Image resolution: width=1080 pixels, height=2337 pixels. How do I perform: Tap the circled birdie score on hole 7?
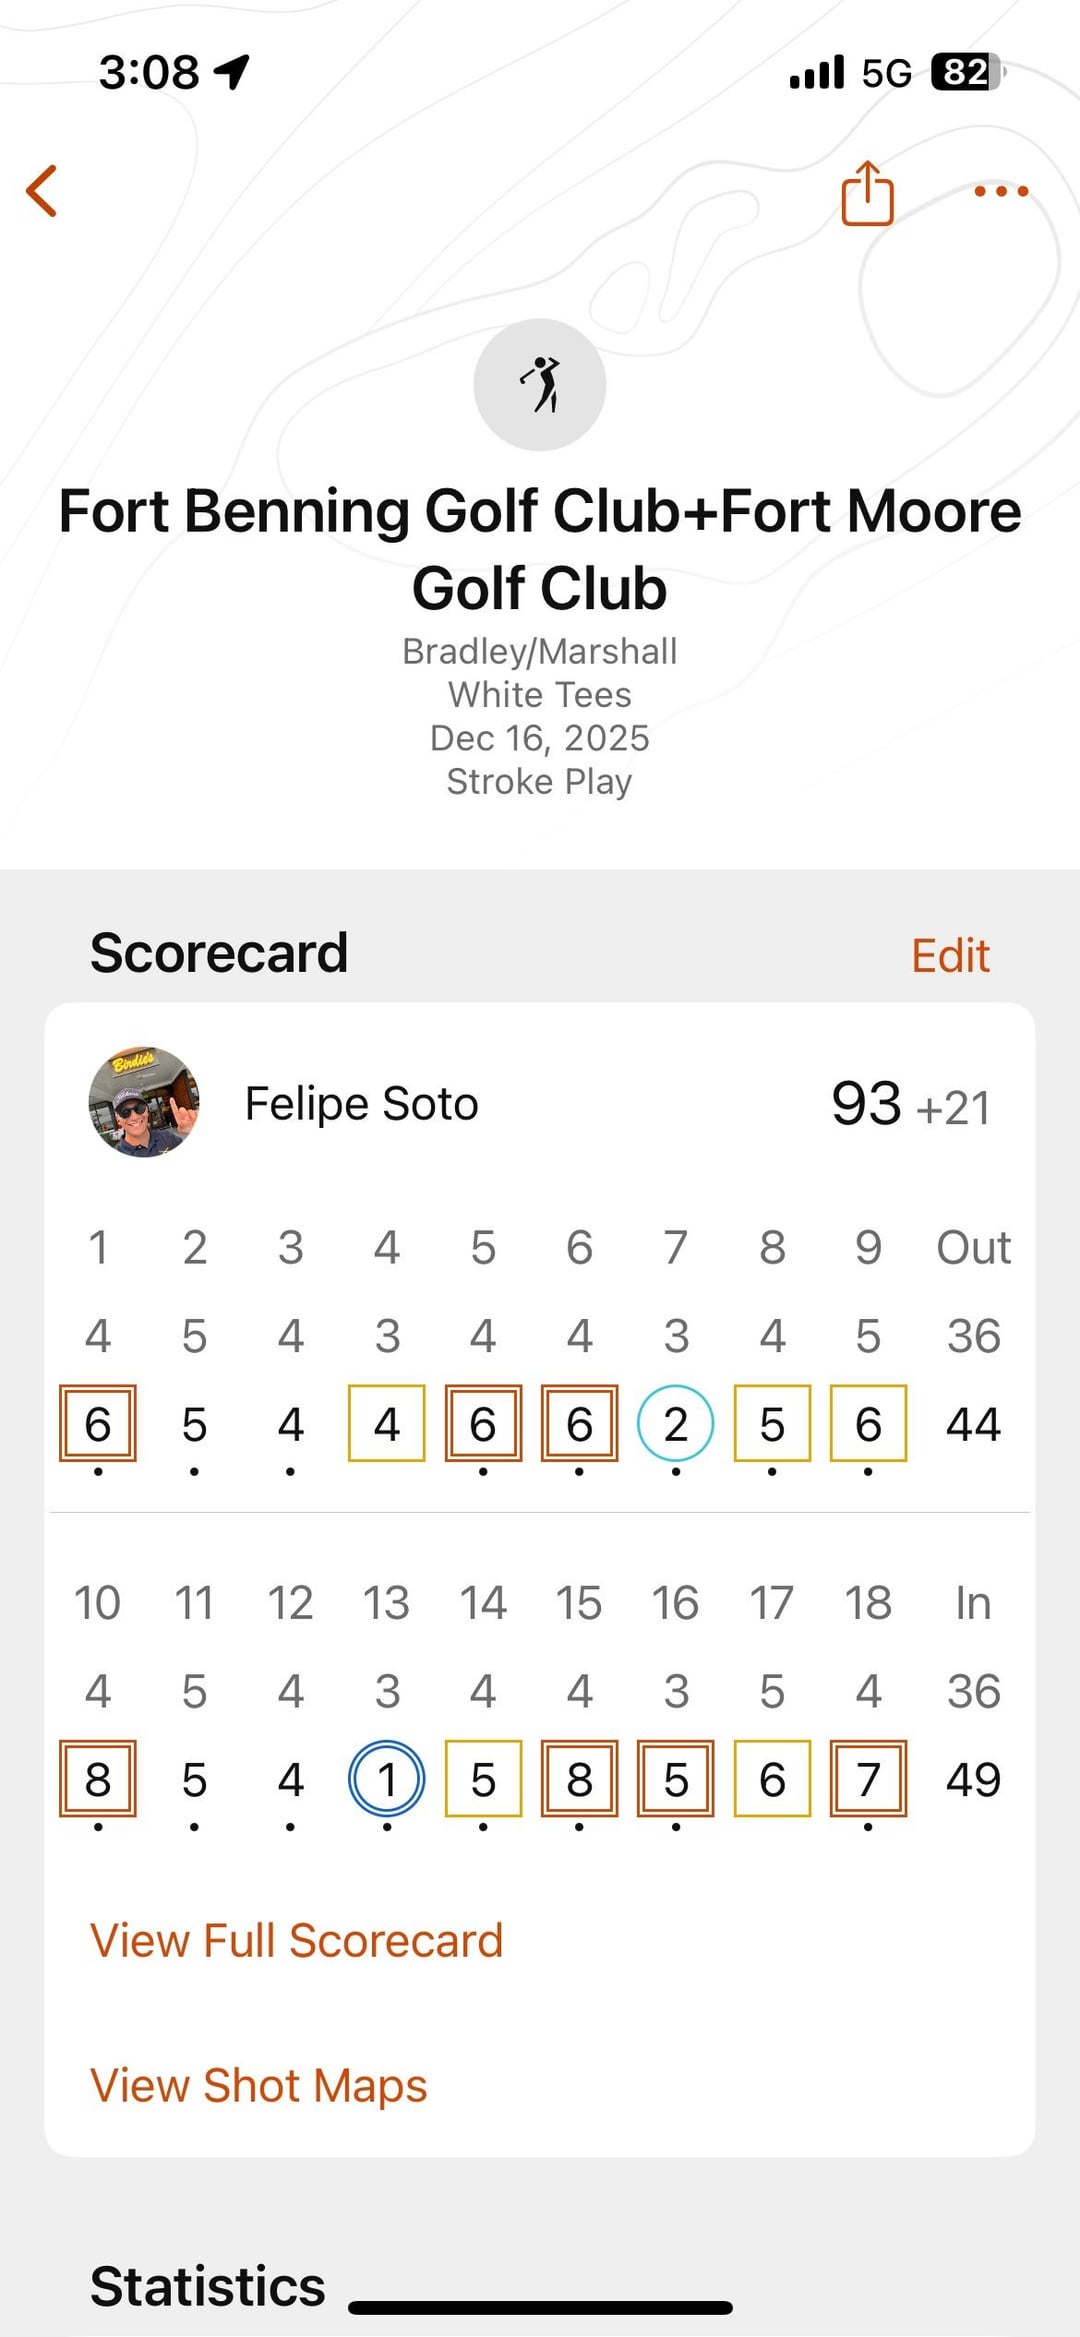click(676, 1424)
